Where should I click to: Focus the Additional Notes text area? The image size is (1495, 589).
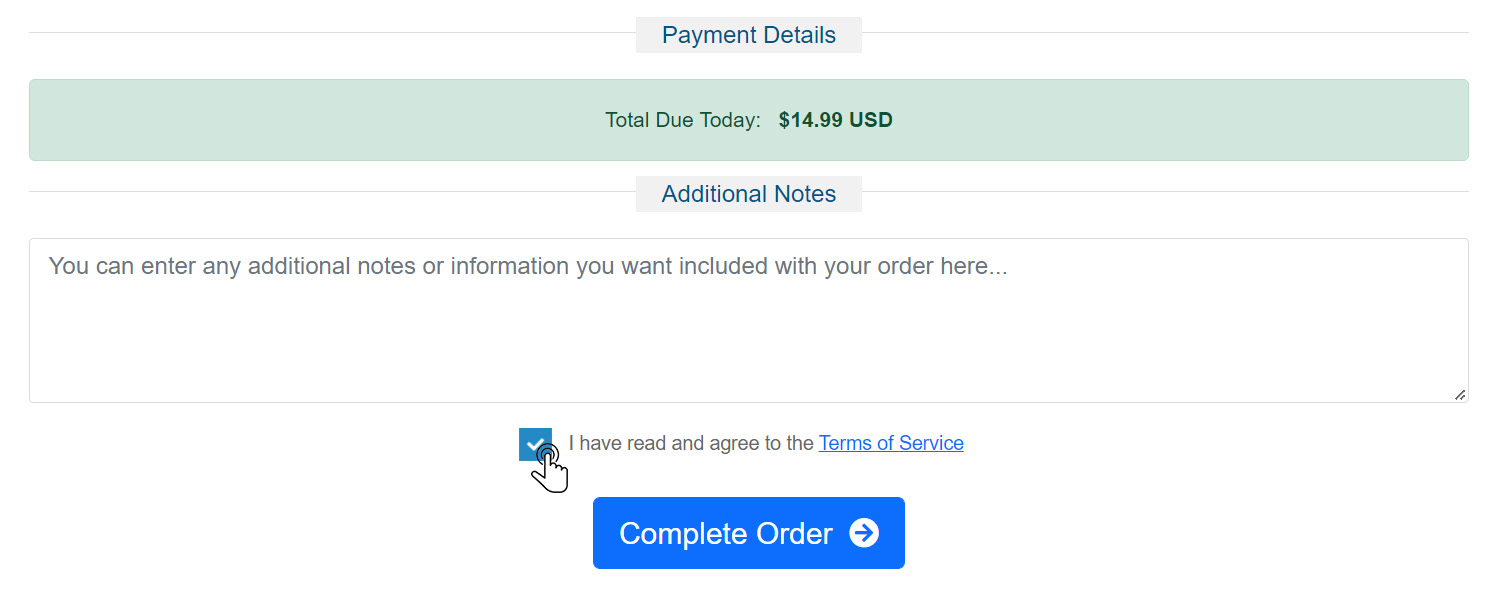[749, 320]
